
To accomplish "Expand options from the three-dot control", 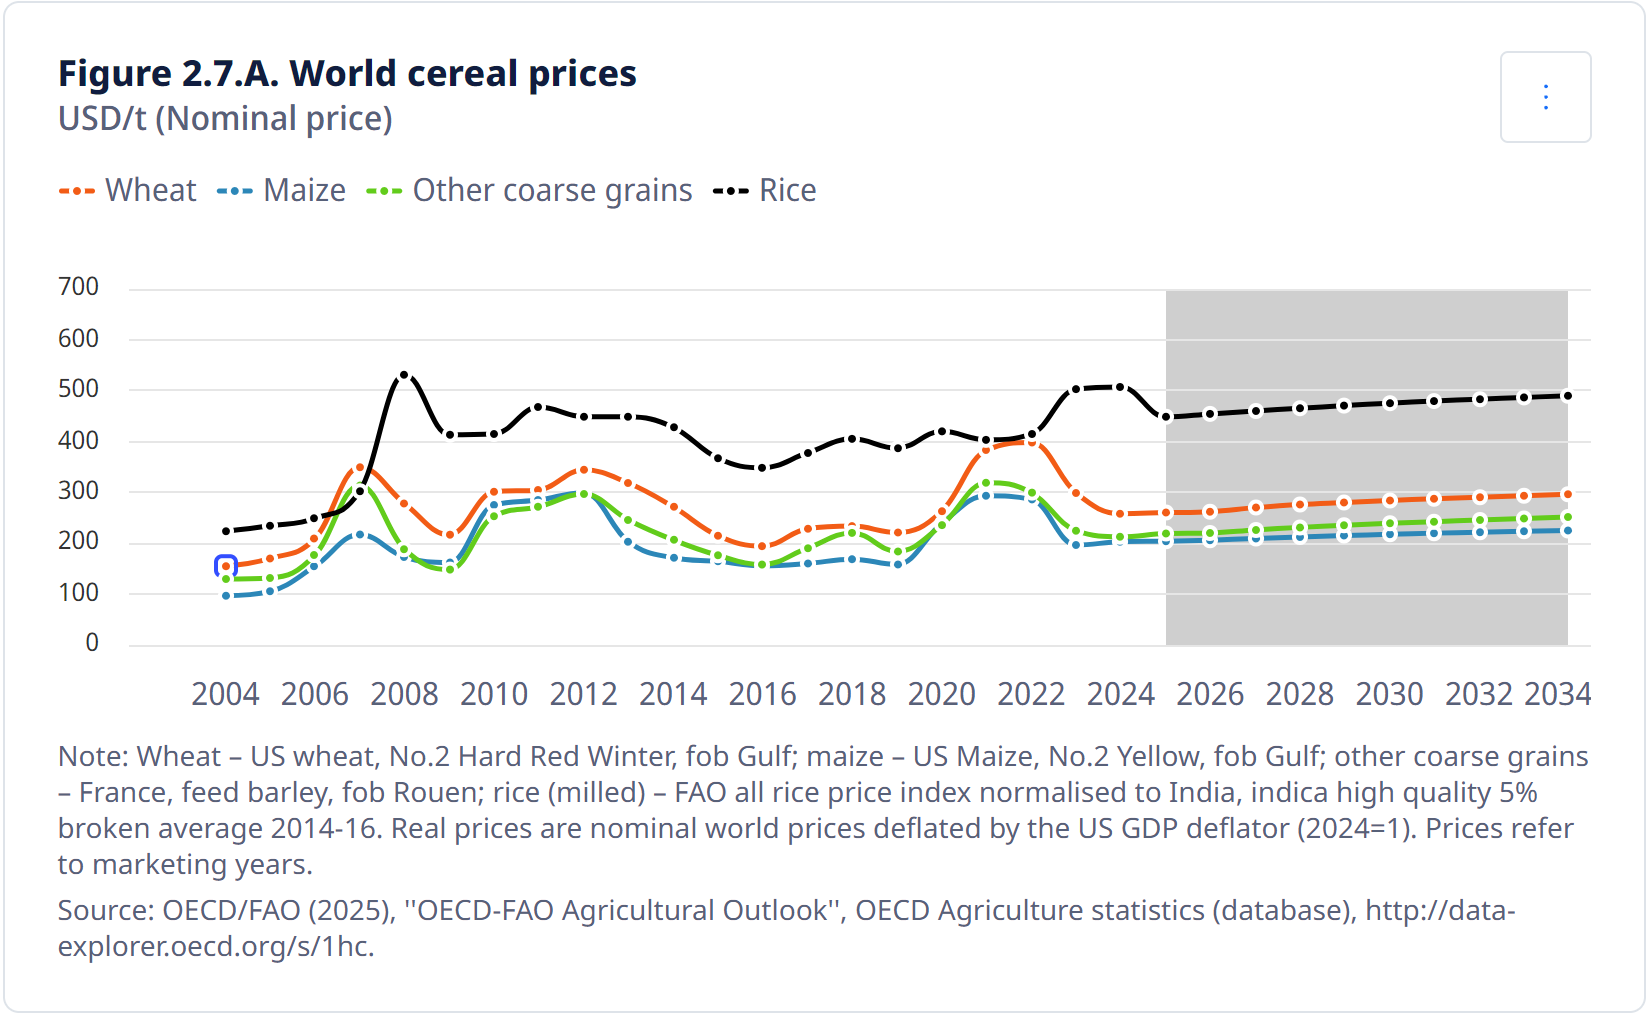I will tap(1545, 97).
